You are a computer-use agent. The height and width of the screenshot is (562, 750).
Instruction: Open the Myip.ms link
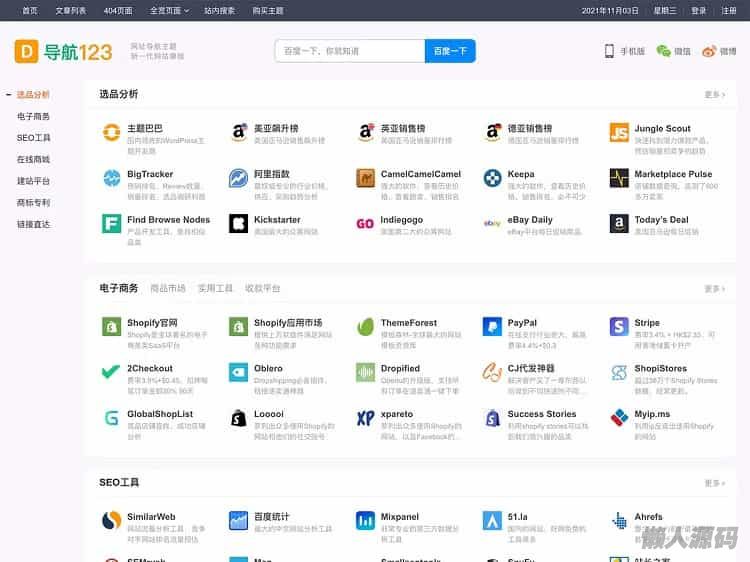652,414
